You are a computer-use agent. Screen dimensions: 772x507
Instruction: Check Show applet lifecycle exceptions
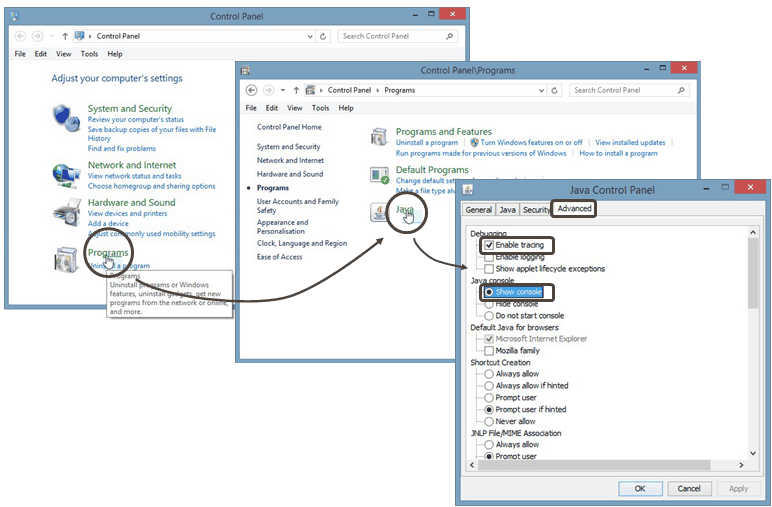tap(489, 269)
